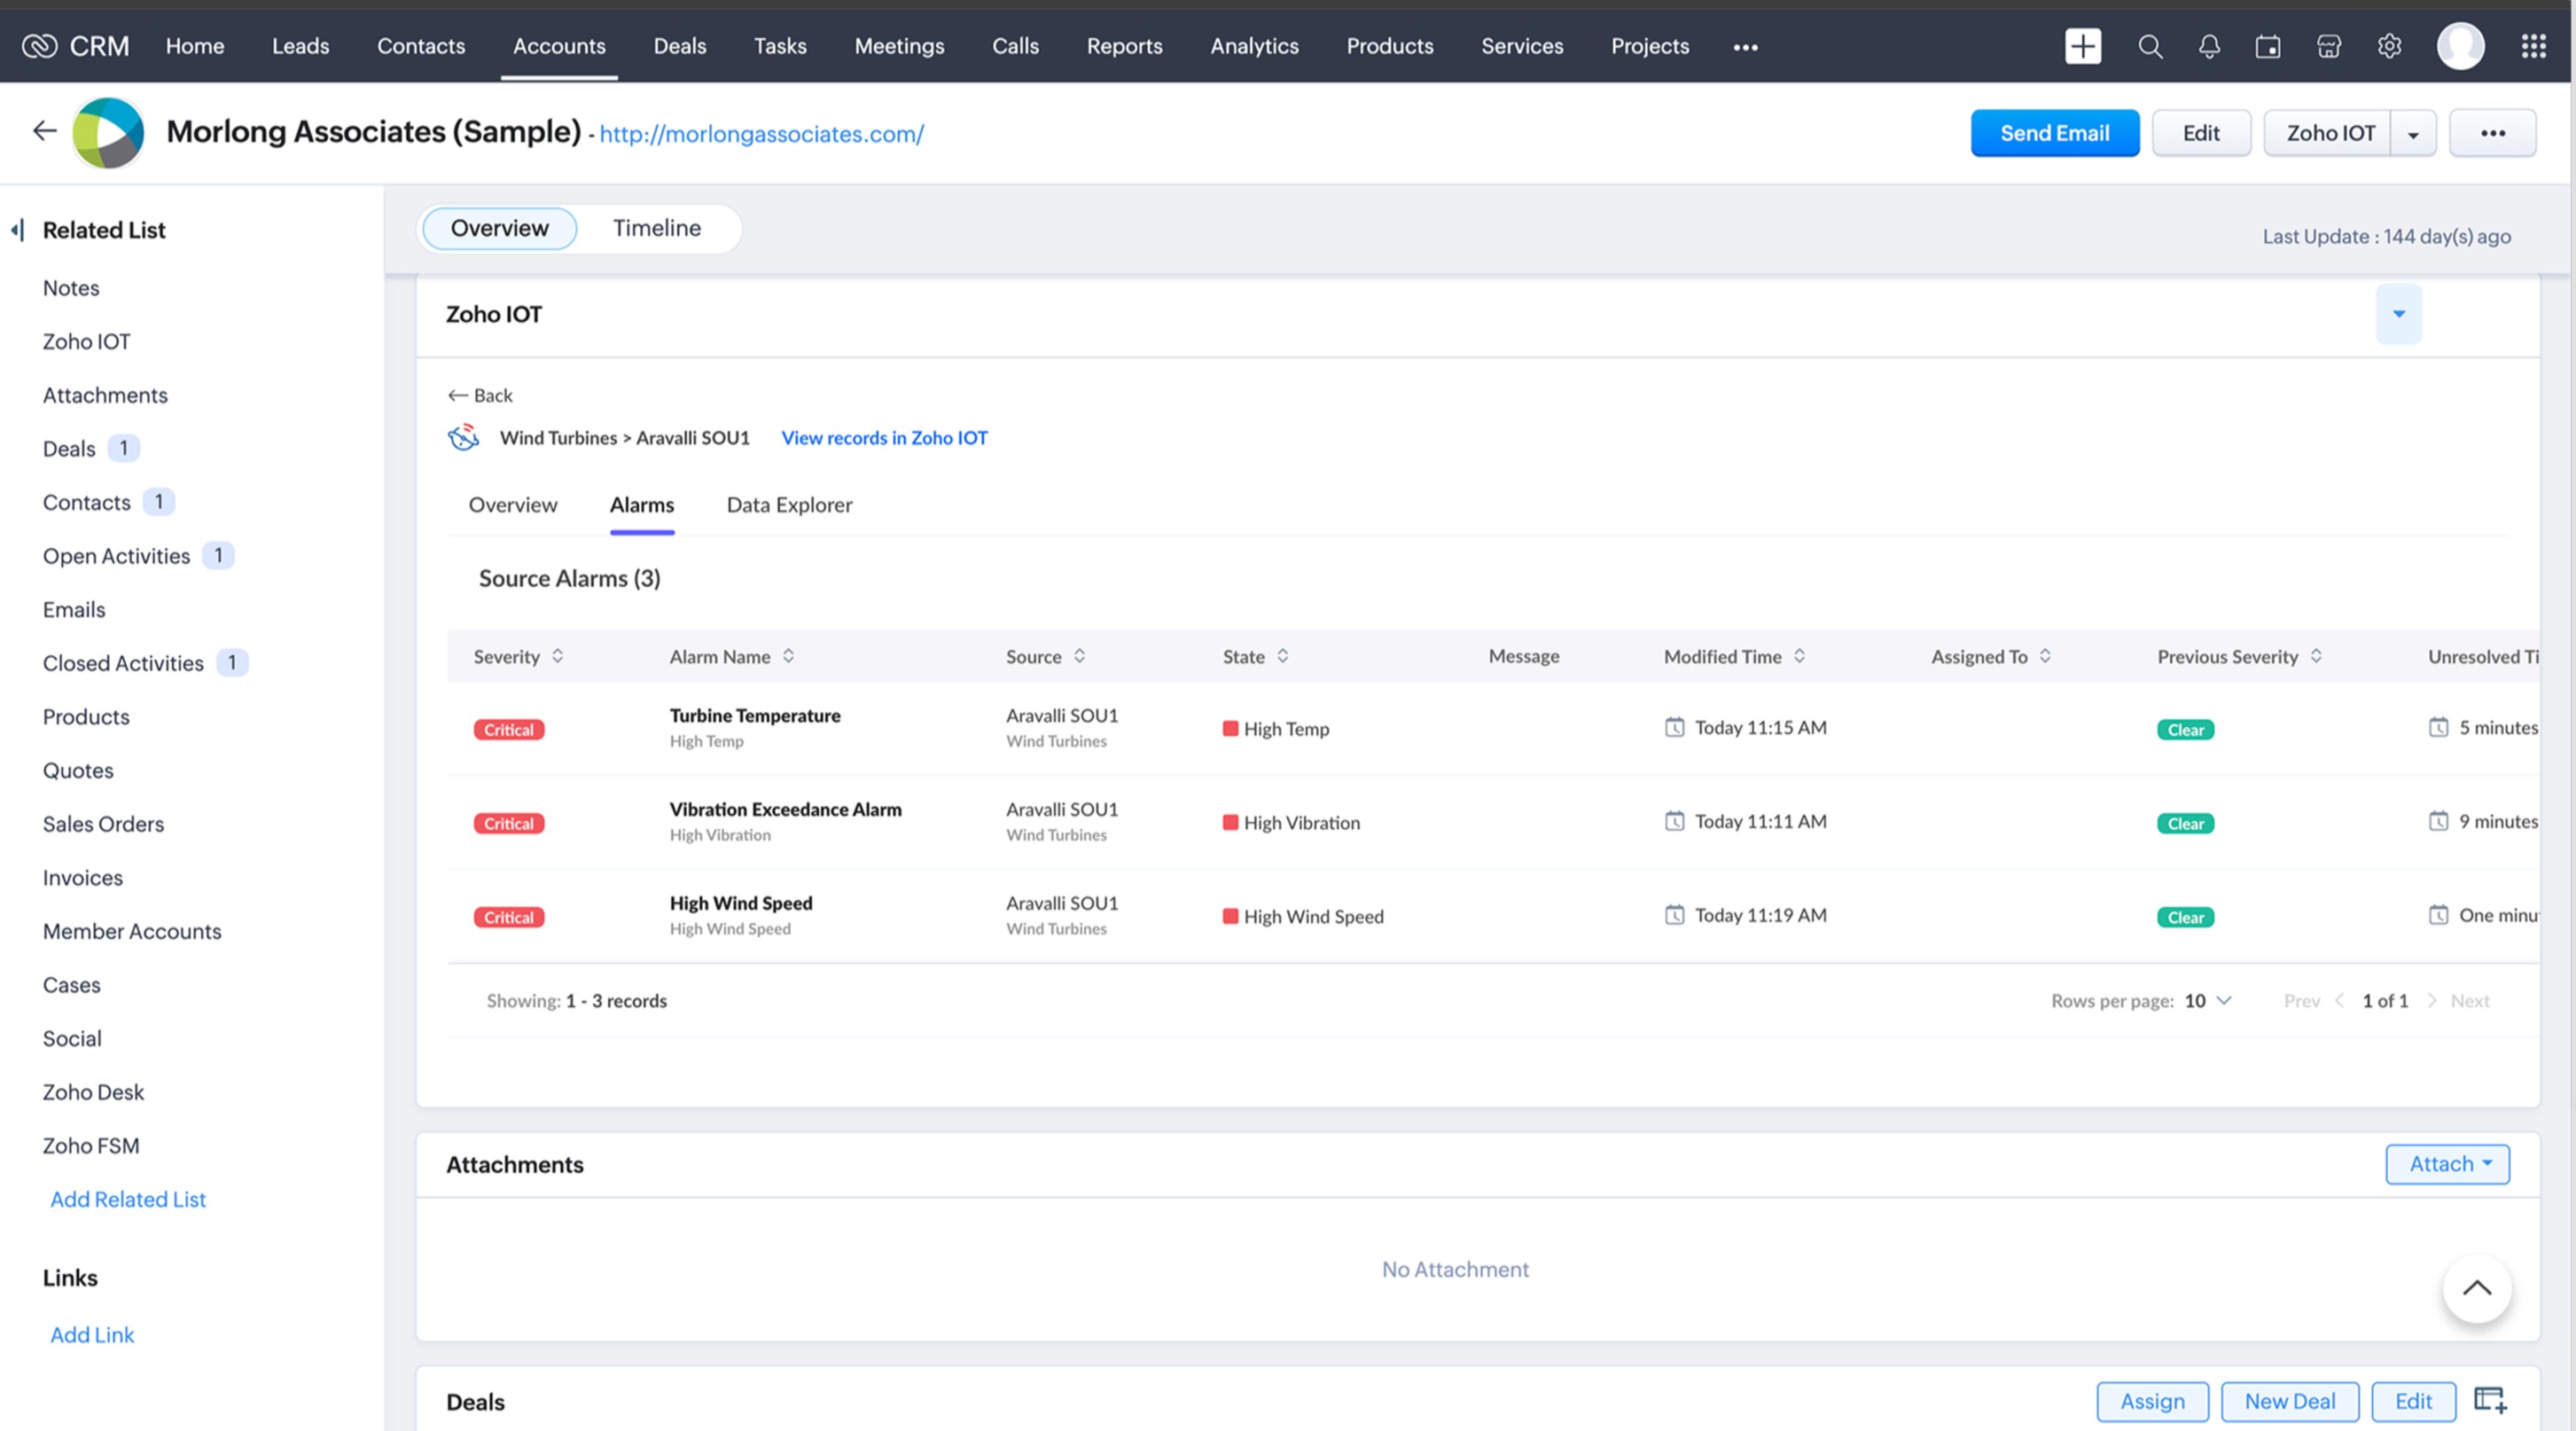Collapse the Zoho IOT section chevron

click(2398, 314)
